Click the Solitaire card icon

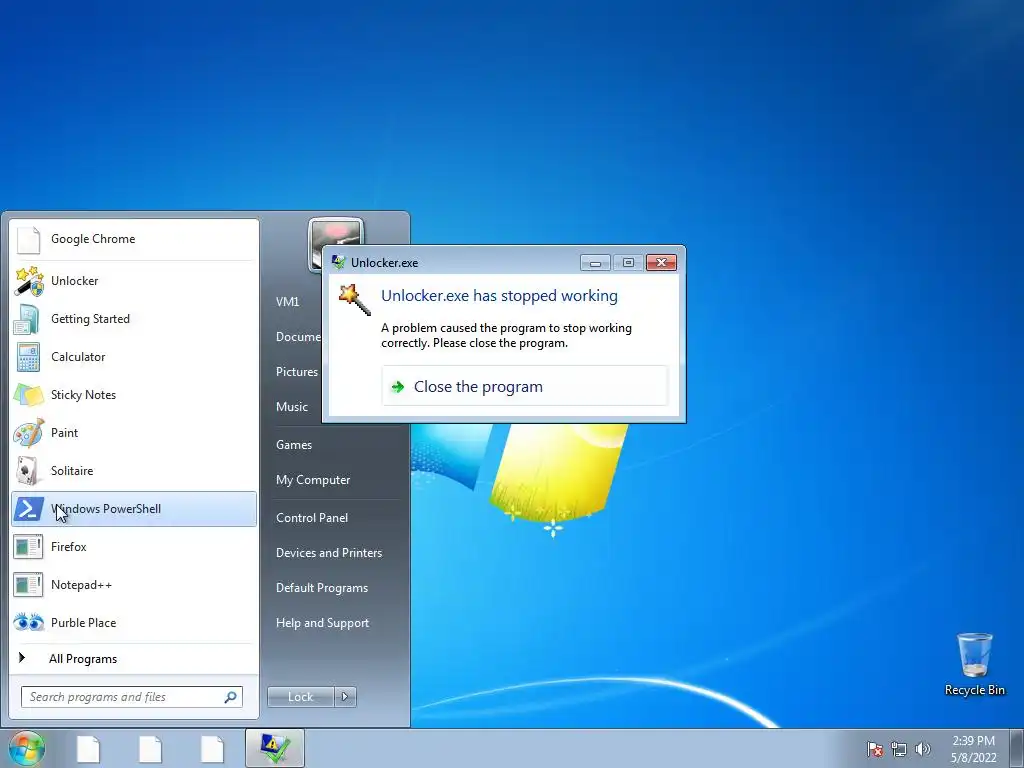tap(28, 470)
